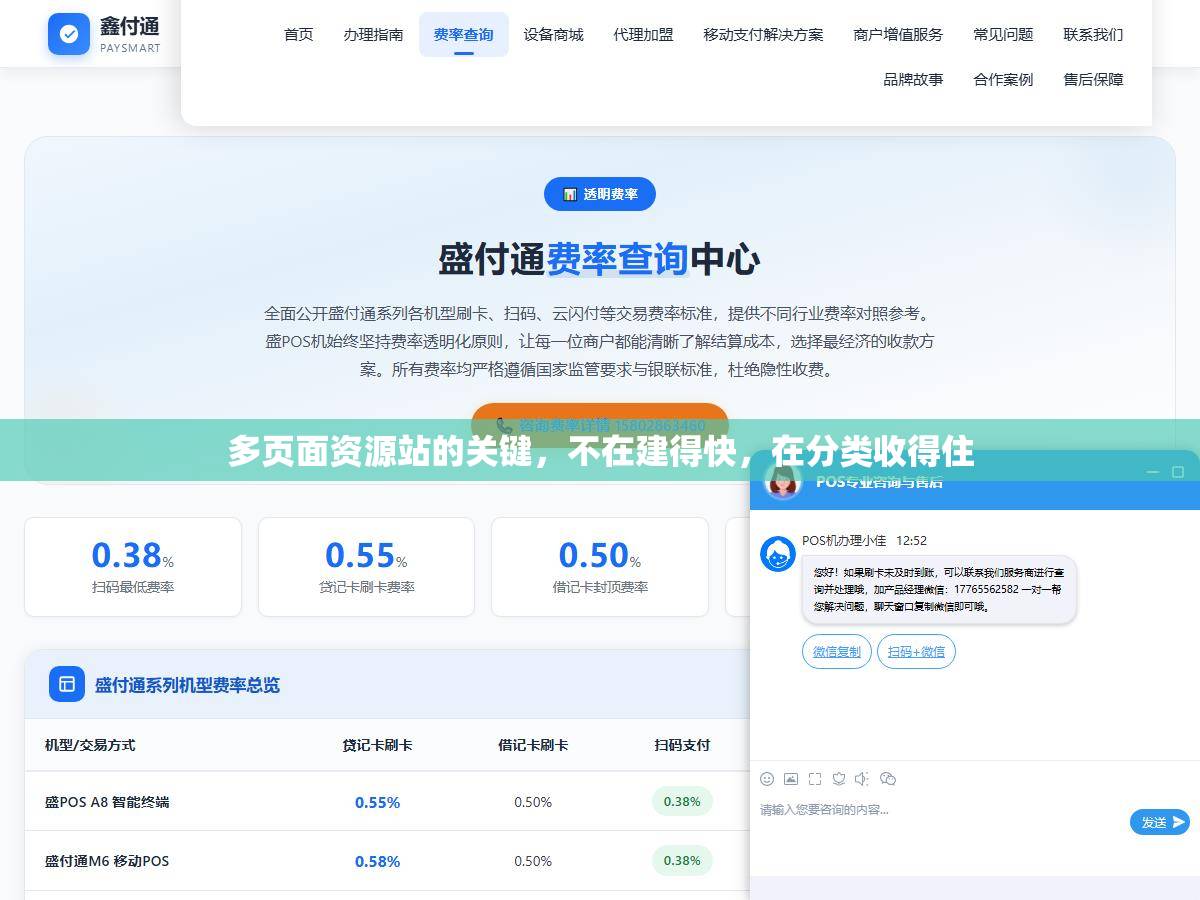Click 0.50% in the 盛付通M6 row
Viewport: 1200px width, 900px height.
pos(533,861)
